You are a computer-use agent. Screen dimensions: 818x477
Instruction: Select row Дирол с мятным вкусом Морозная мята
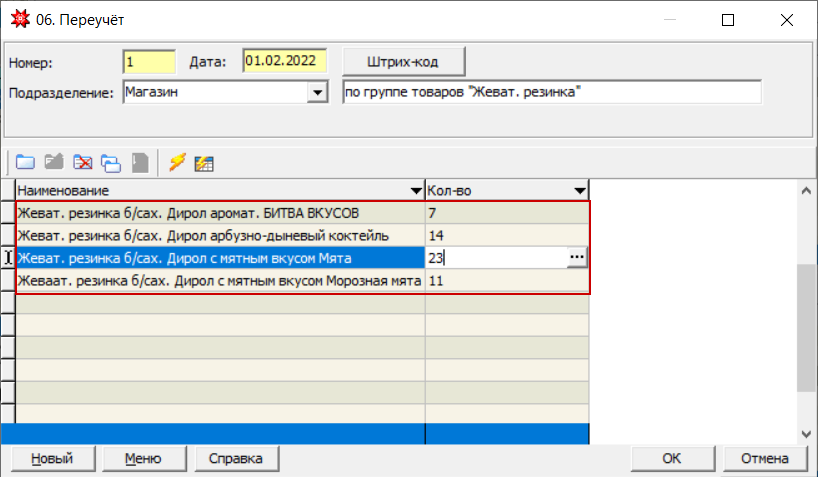click(220, 281)
